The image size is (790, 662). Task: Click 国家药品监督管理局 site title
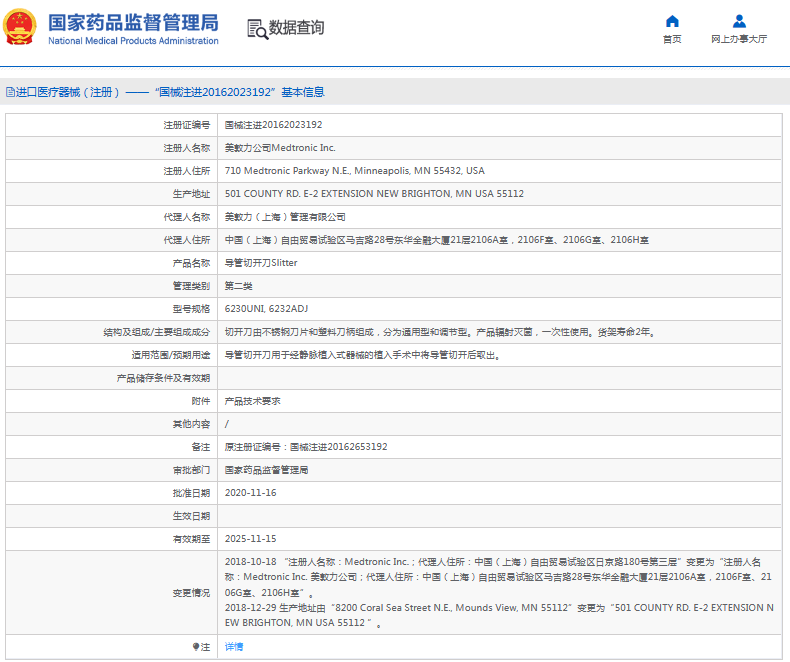tap(134, 23)
